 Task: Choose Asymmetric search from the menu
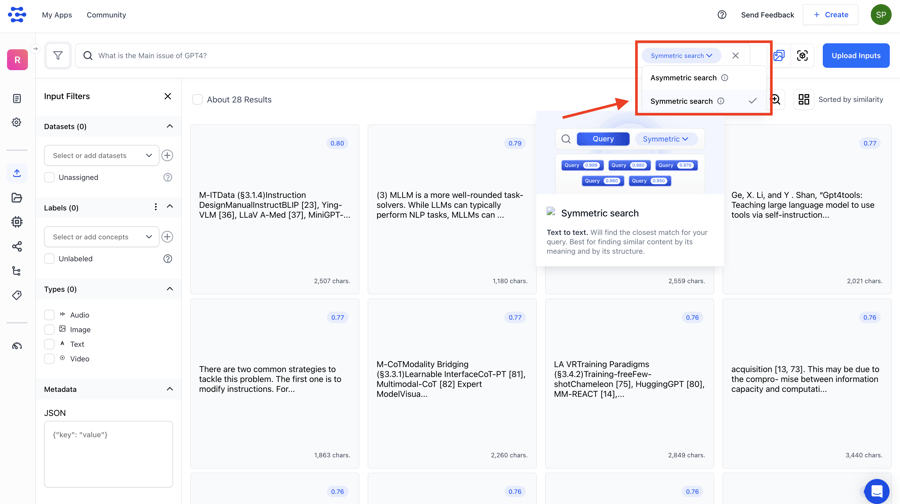click(683, 78)
